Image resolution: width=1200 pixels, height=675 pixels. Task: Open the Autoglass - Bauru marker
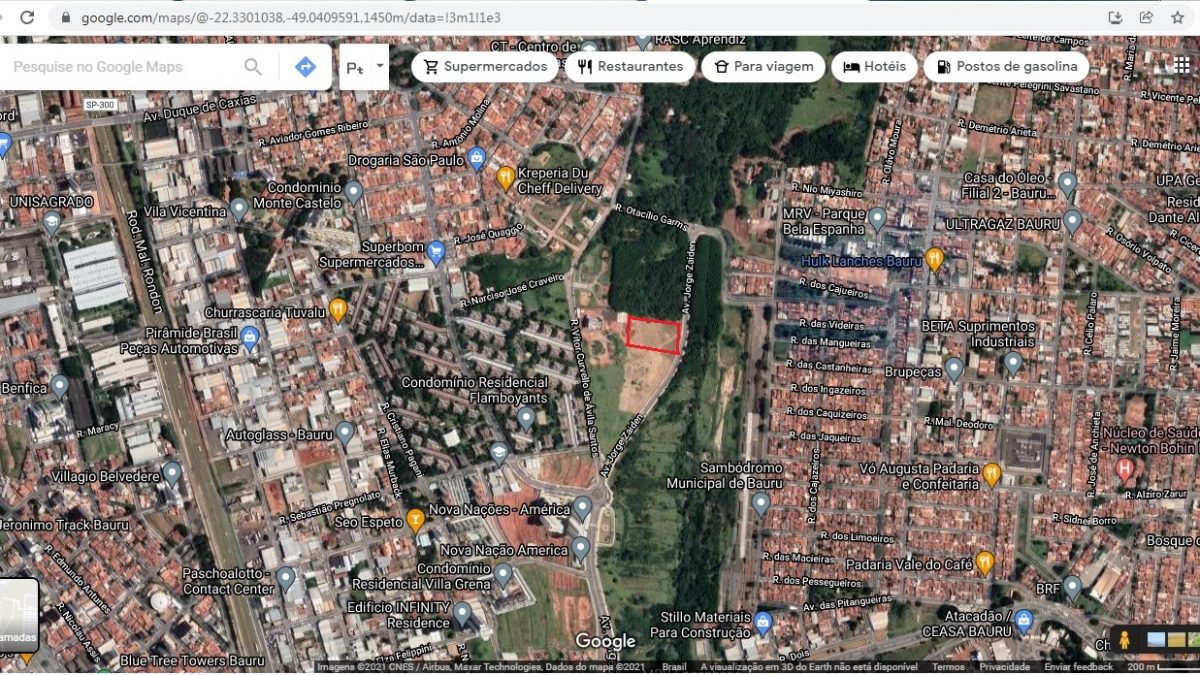click(345, 433)
